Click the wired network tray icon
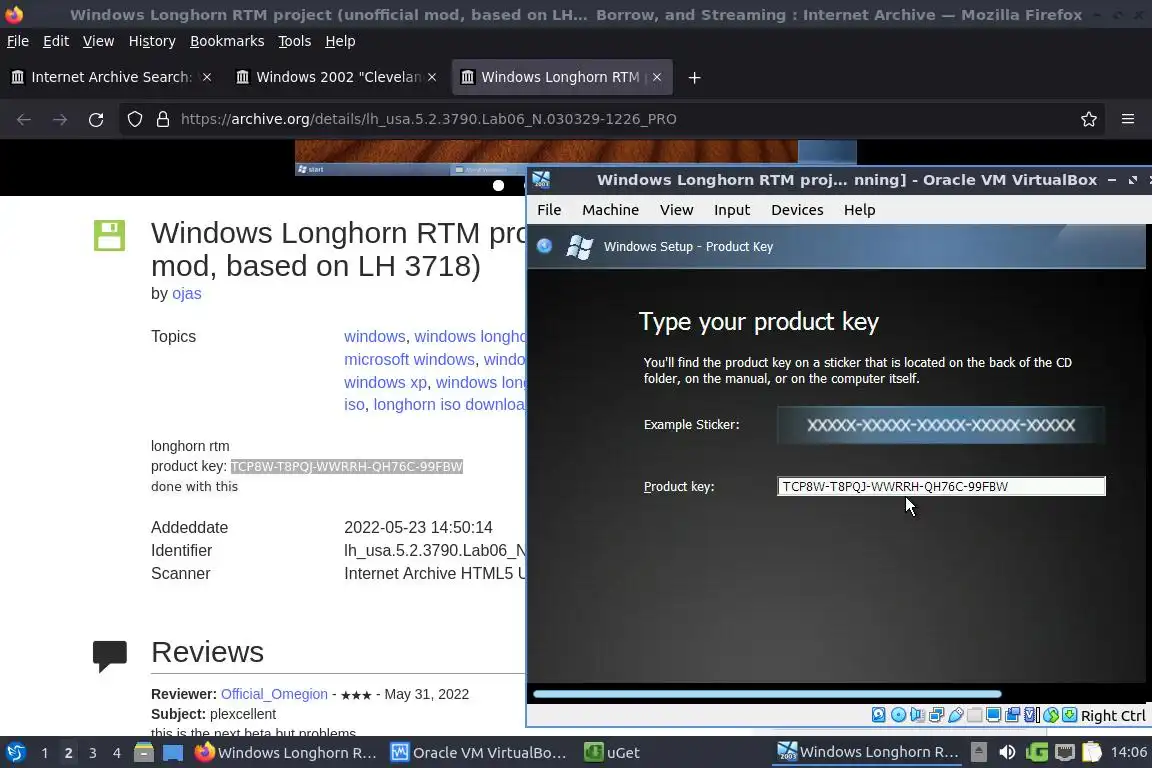The width and height of the screenshot is (1152, 768). [x=1065, y=752]
